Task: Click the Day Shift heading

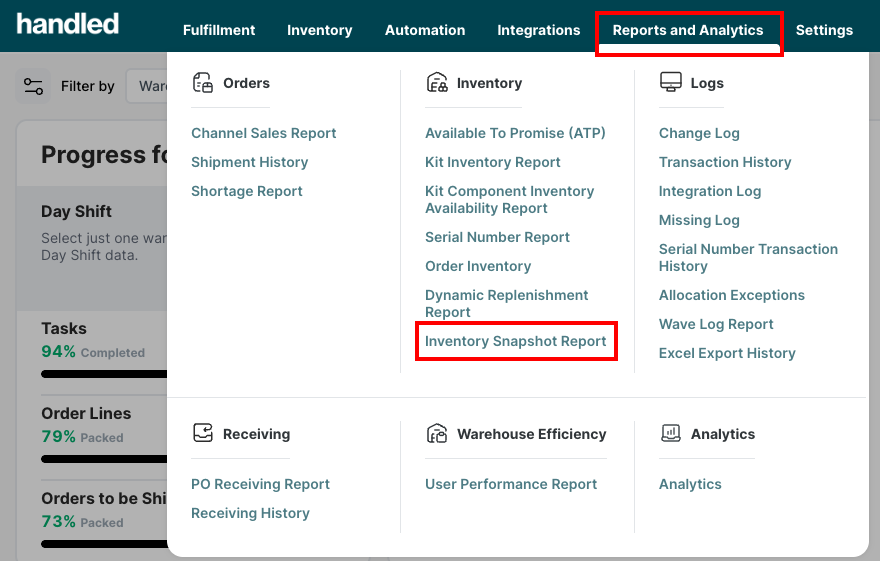Action: pyautogui.click(x=76, y=211)
